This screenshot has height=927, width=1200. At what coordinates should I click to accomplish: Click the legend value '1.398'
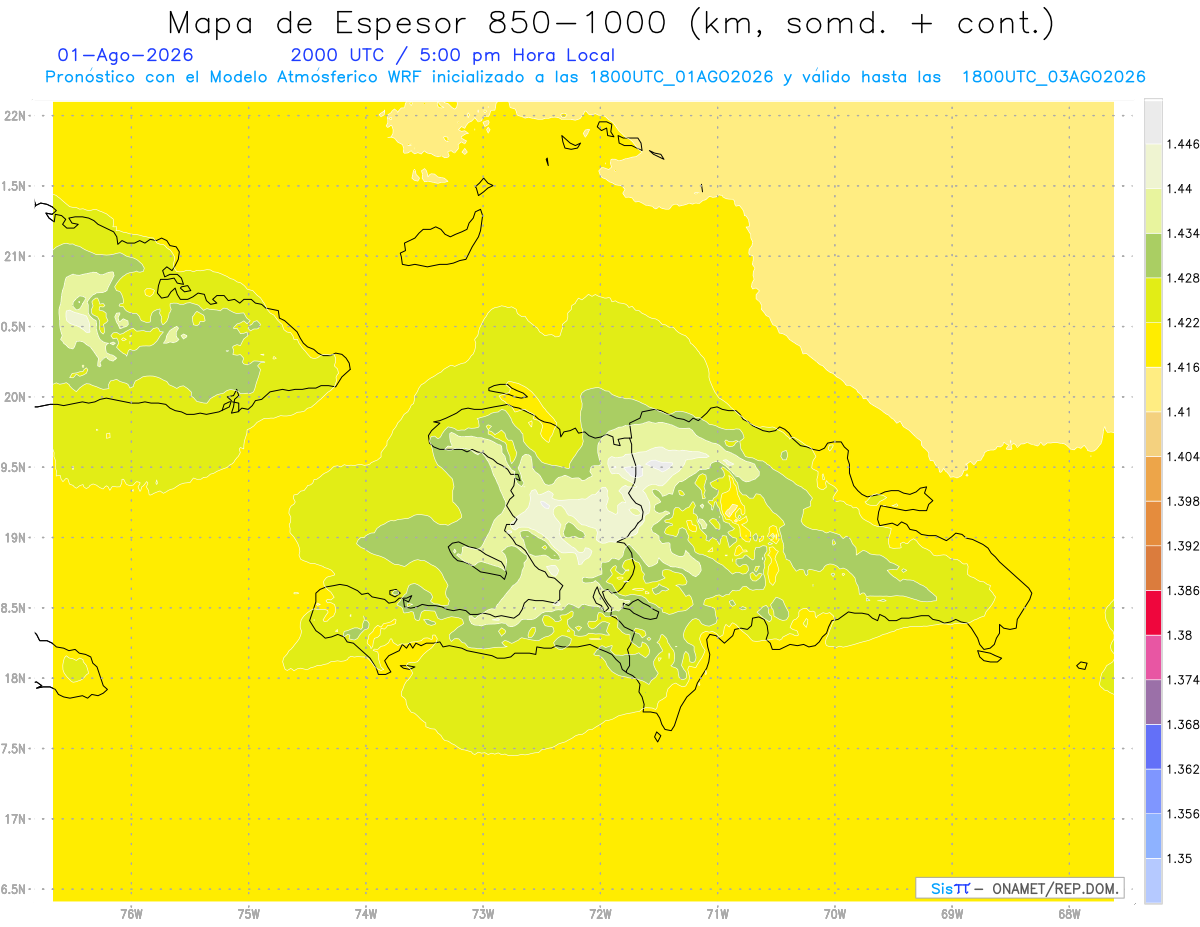(1183, 501)
